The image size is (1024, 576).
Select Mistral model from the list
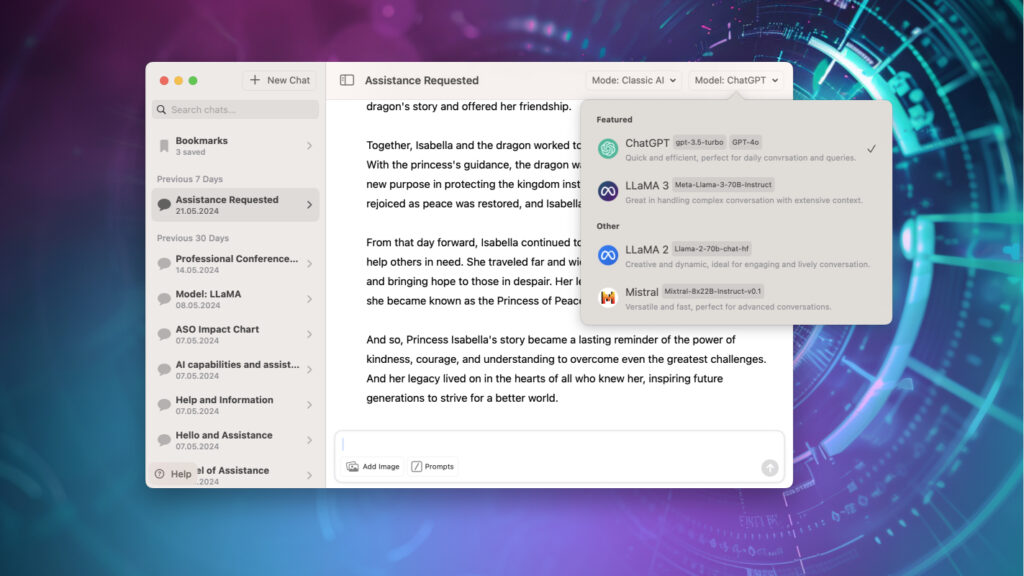[x=736, y=298]
